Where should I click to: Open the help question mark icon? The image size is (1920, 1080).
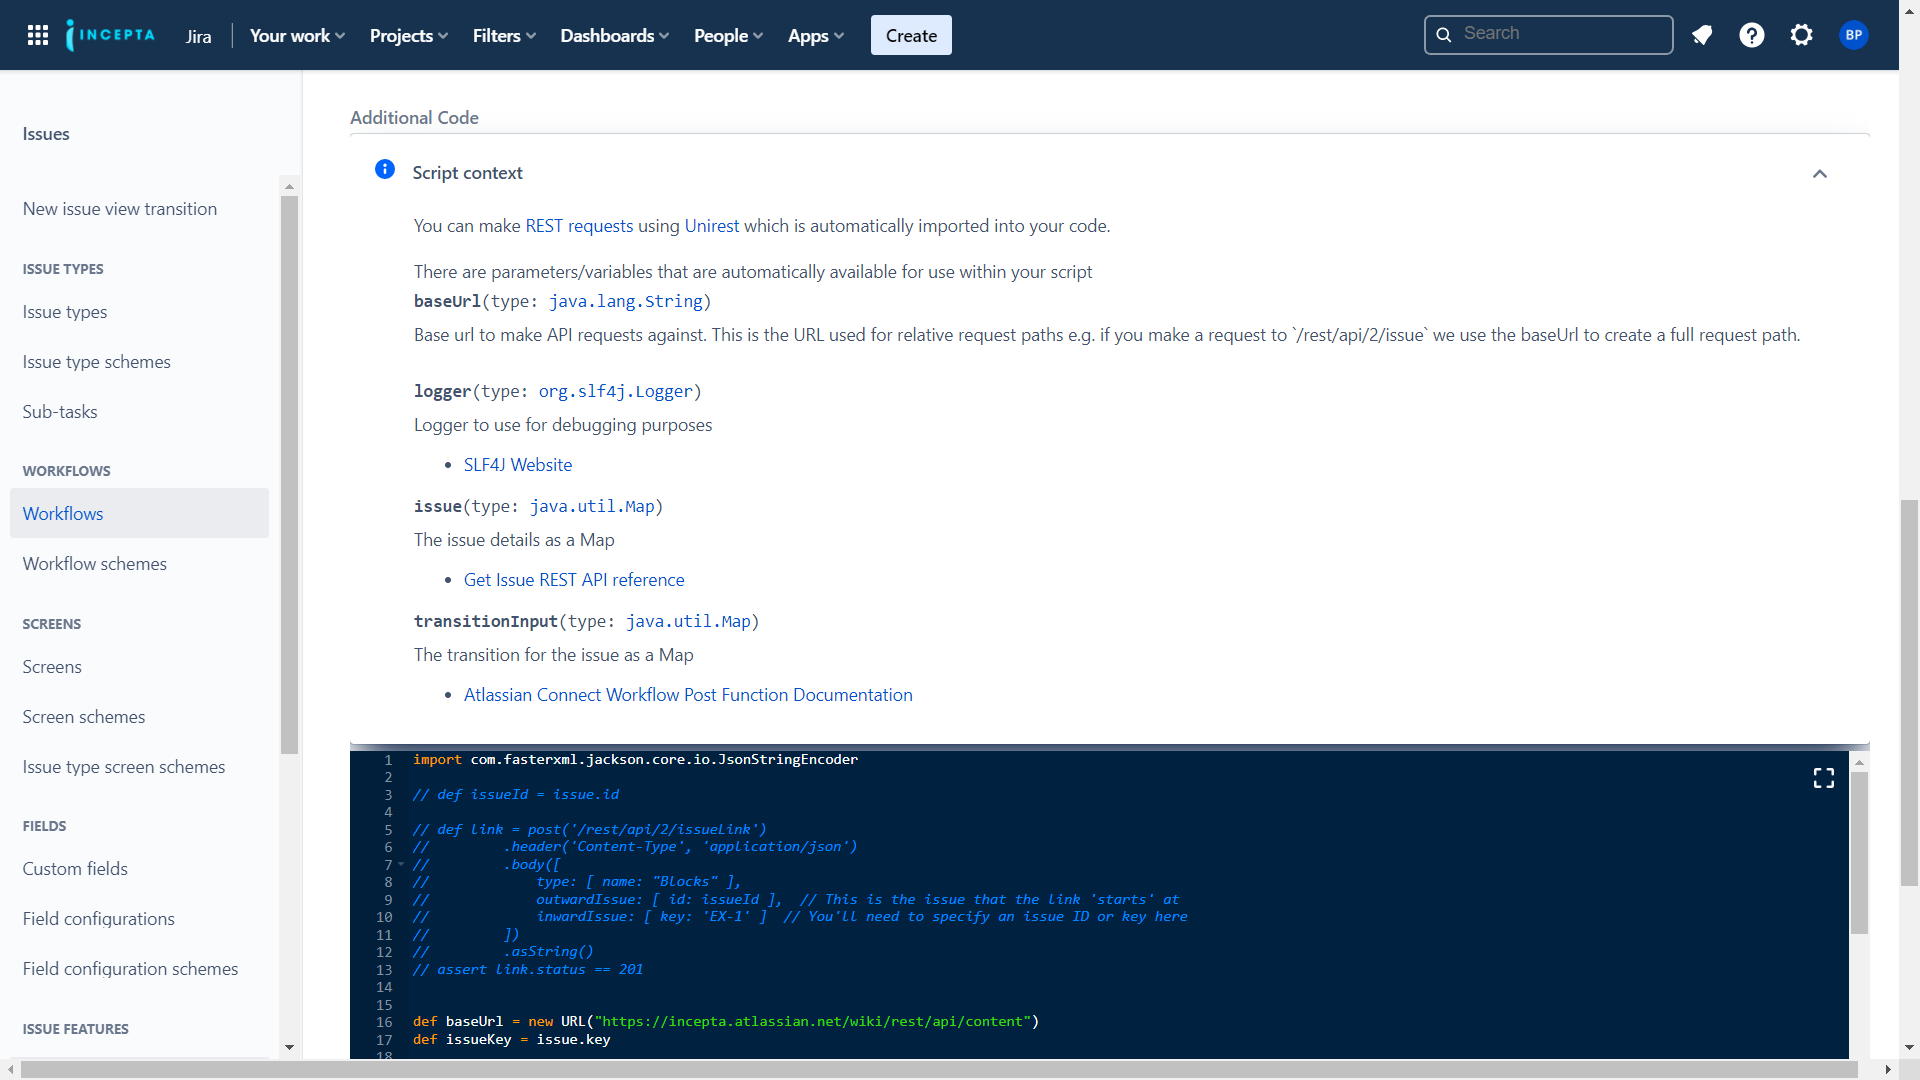(1752, 35)
